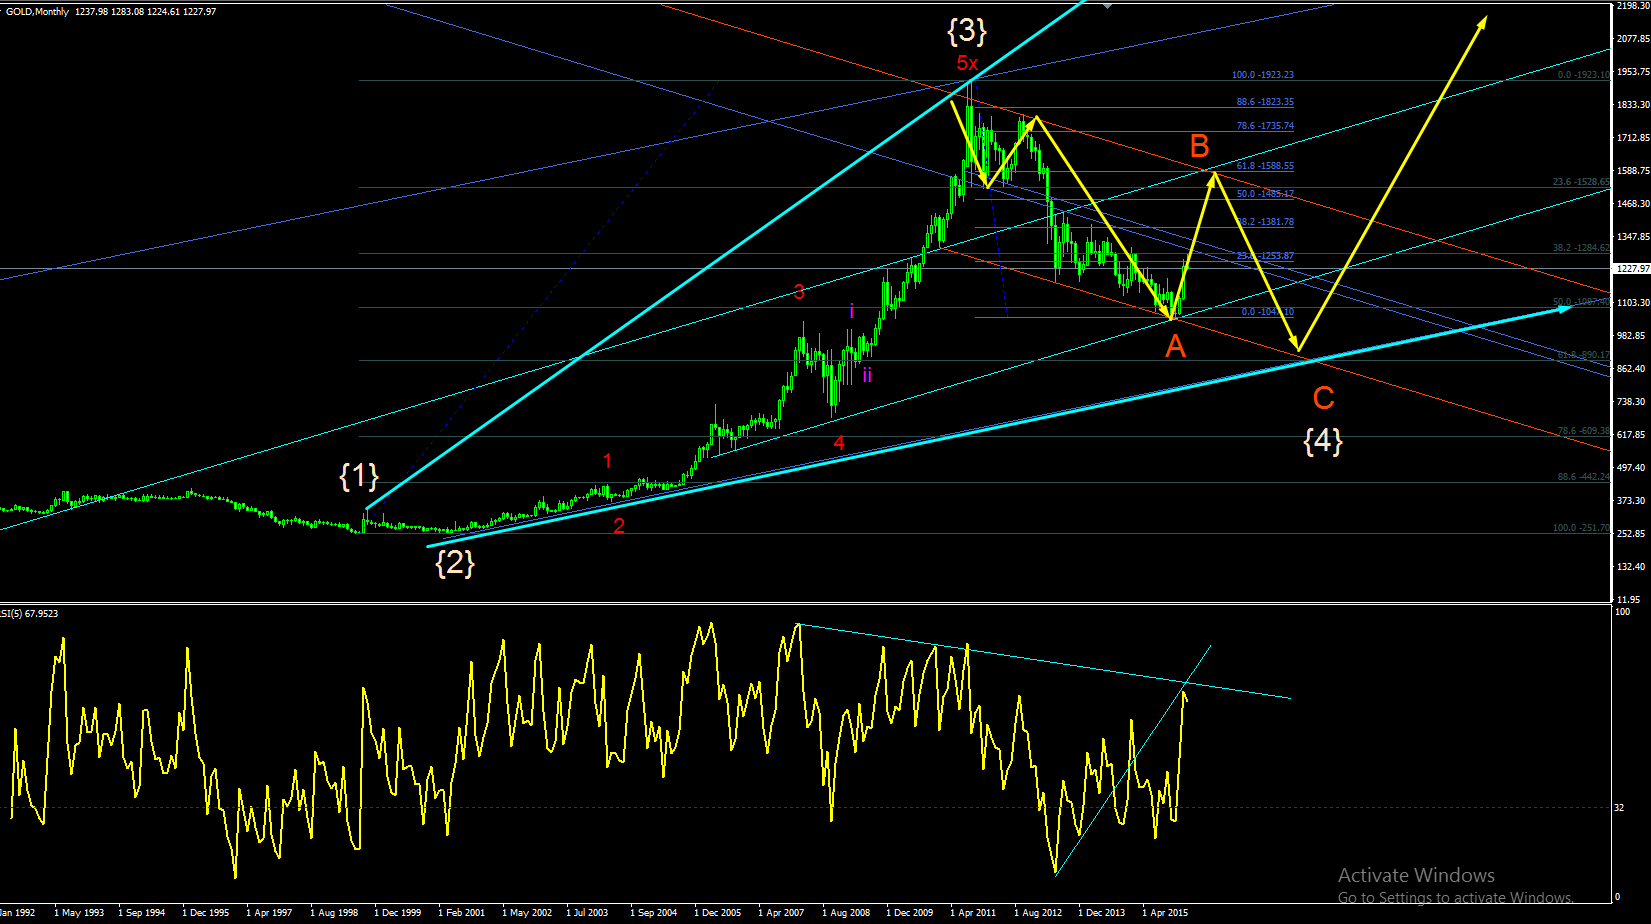This screenshot has height=924, width=1651.
Task: Click 1468.30 on the price axis
Action: click(x=1632, y=204)
